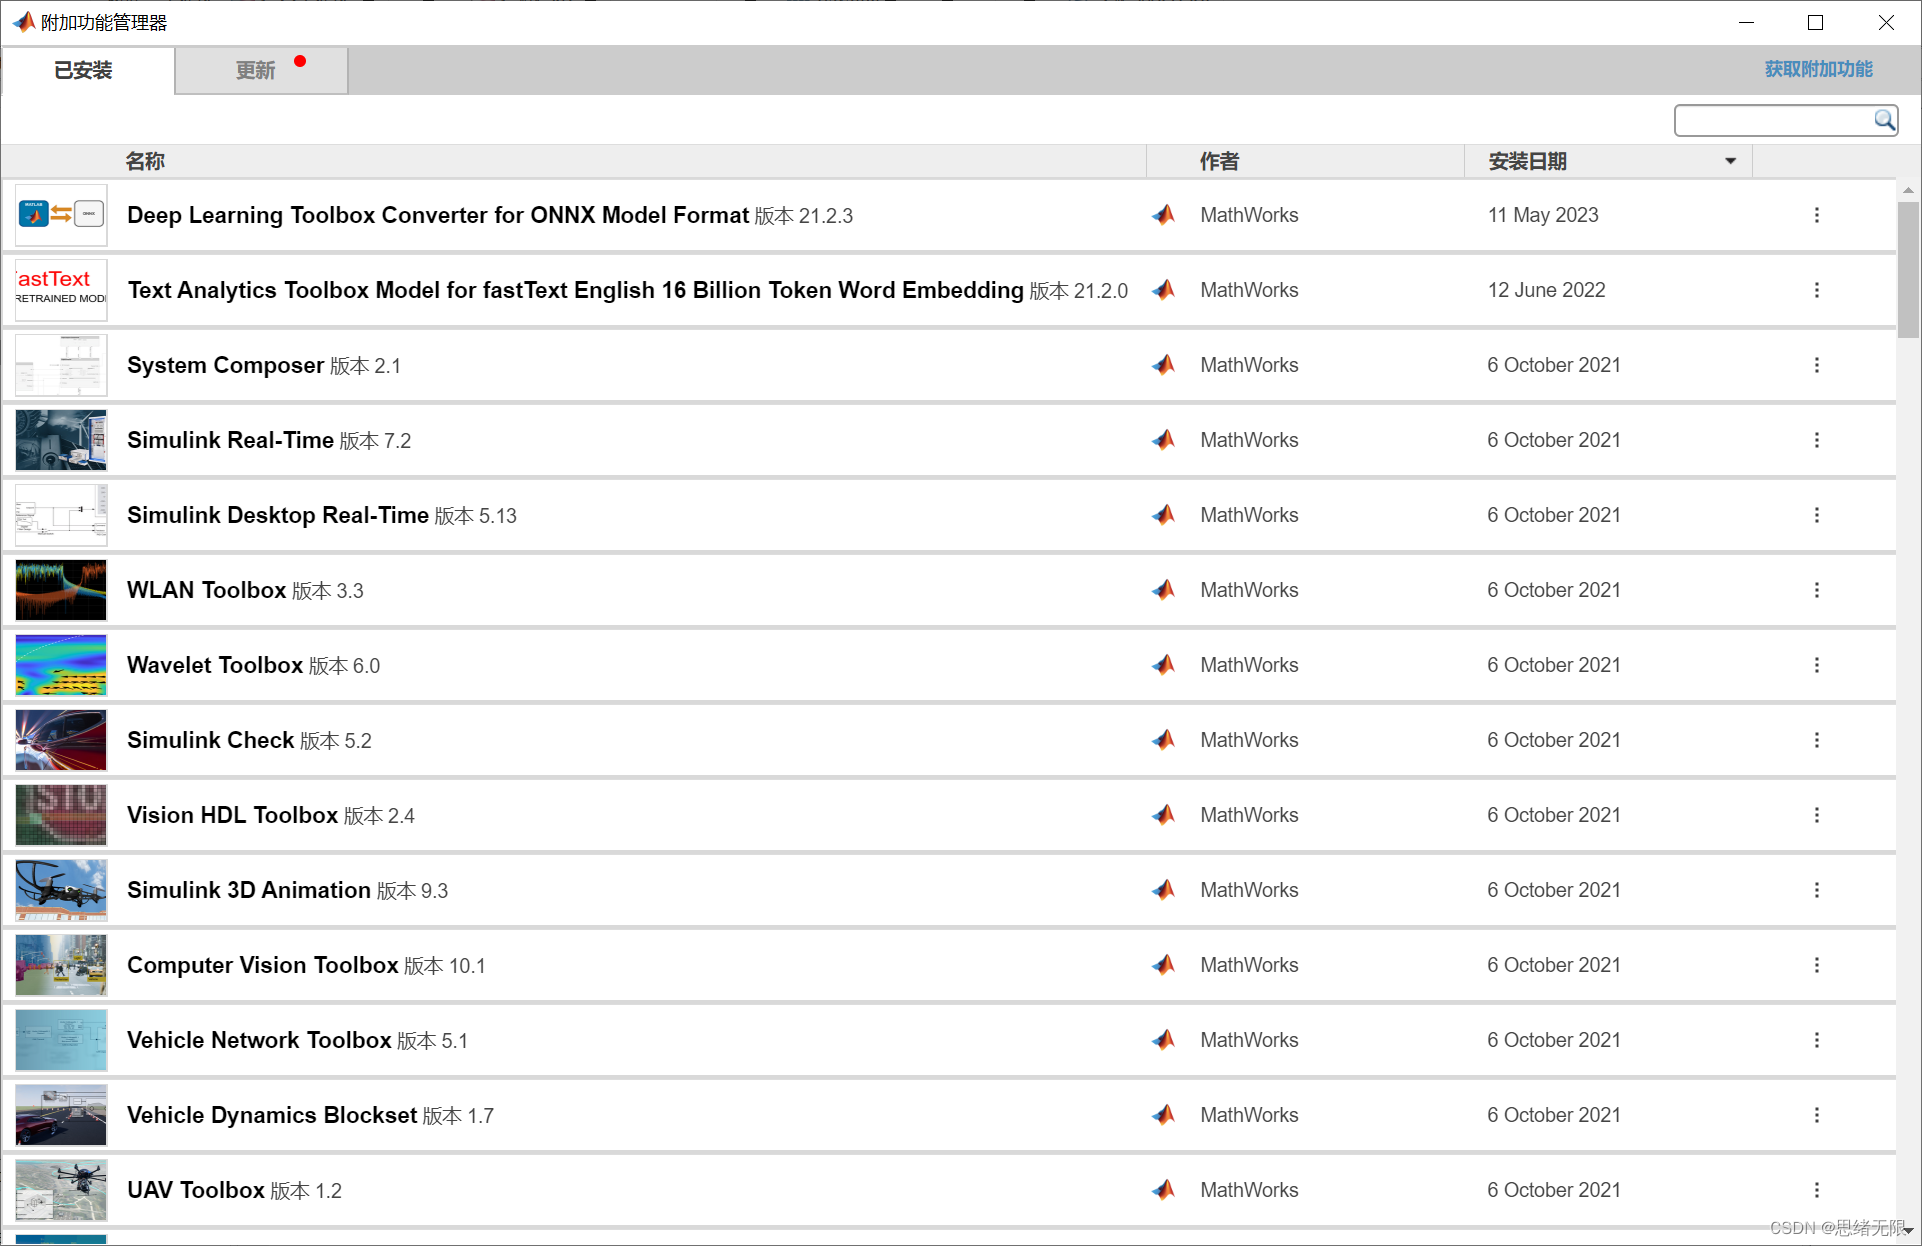Open the Vehicle Dynamics Blockset thumbnail
Screen dimensions: 1922x1246
click(x=61, y=1115)
